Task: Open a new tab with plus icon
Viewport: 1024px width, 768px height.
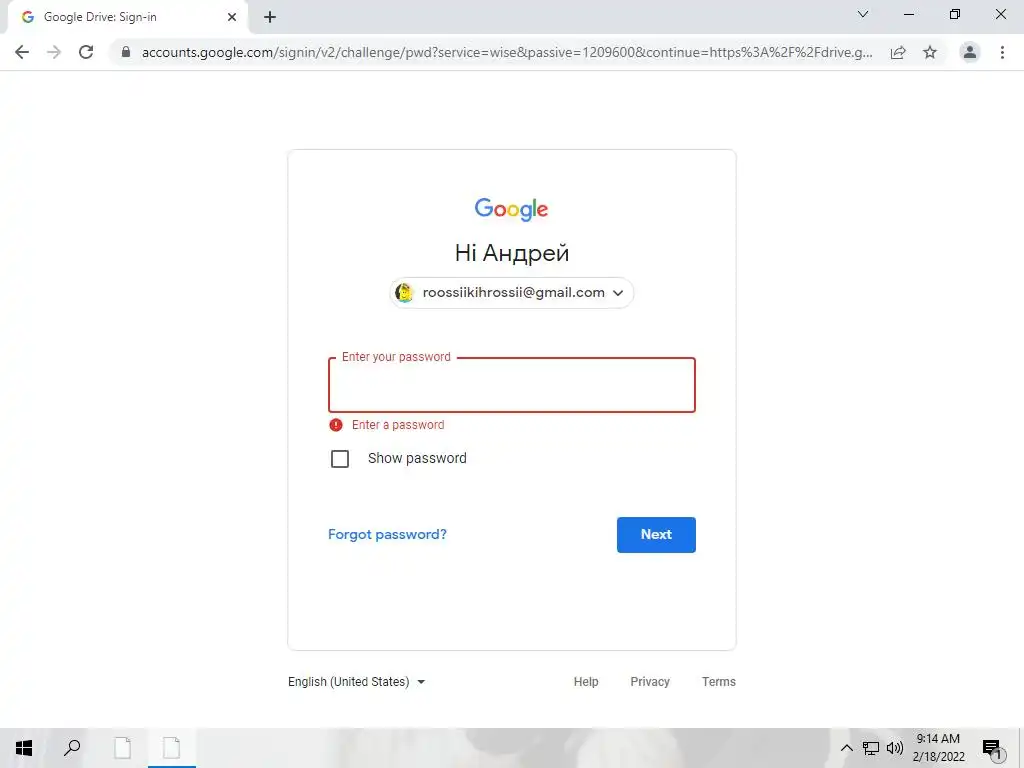Action: [270, 17]
